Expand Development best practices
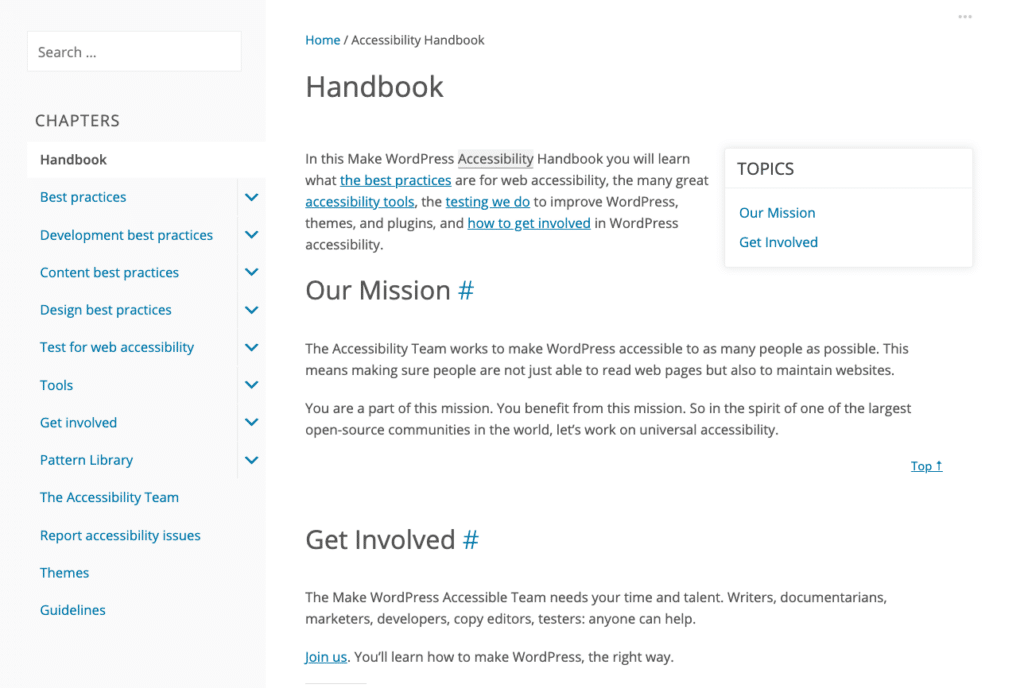The width and height of the screenshot is (1024, 688). 251,234
